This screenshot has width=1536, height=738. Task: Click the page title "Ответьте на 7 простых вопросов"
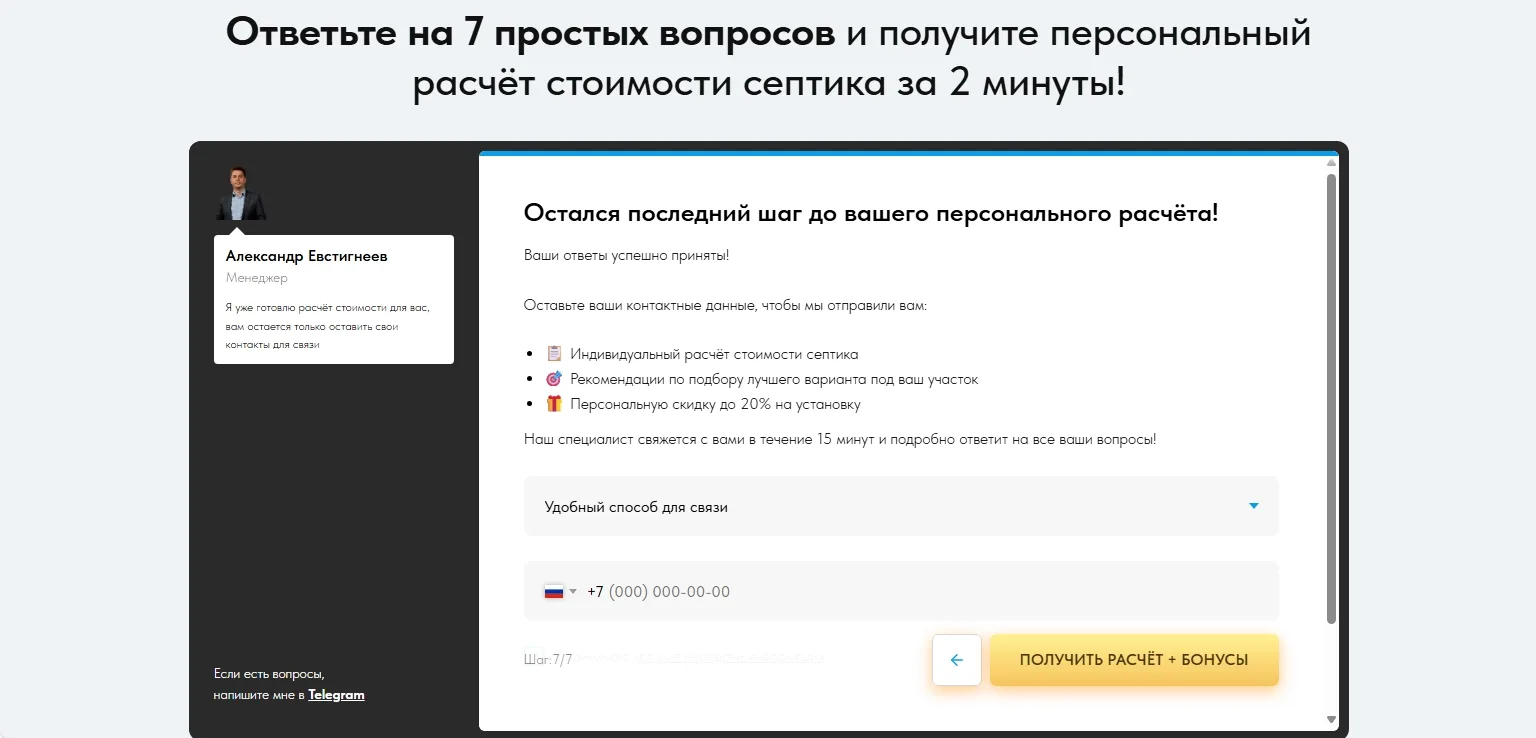(x=530, y=33)
